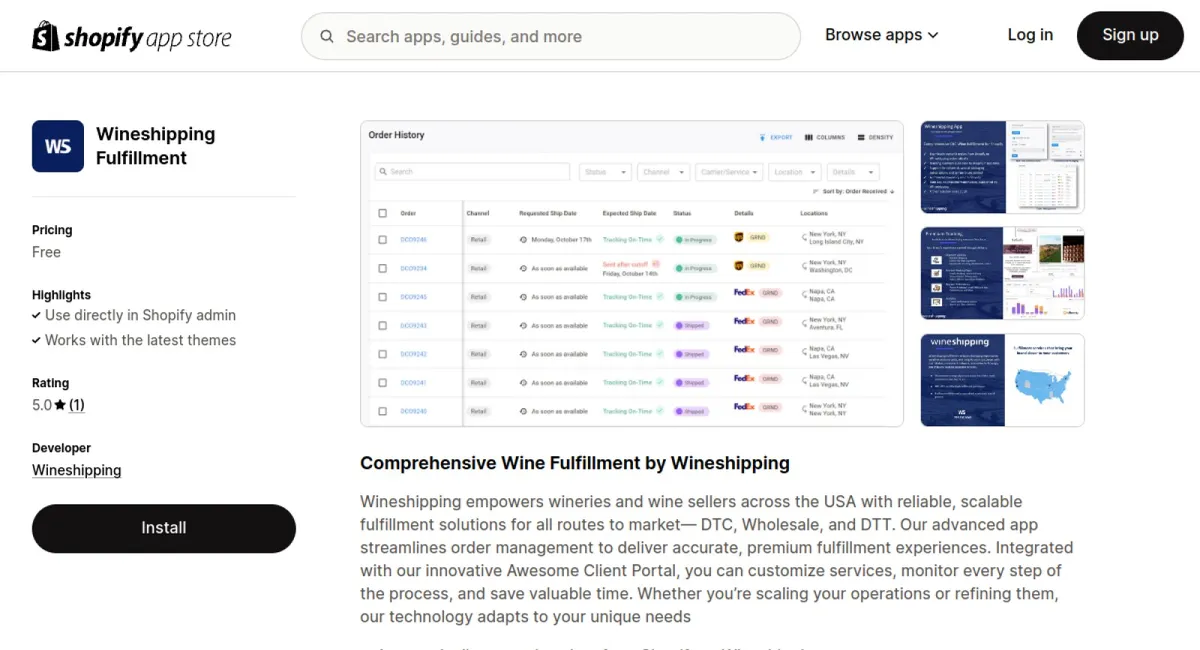
Task: Click the Pricing label
Action: coord(52,230)
